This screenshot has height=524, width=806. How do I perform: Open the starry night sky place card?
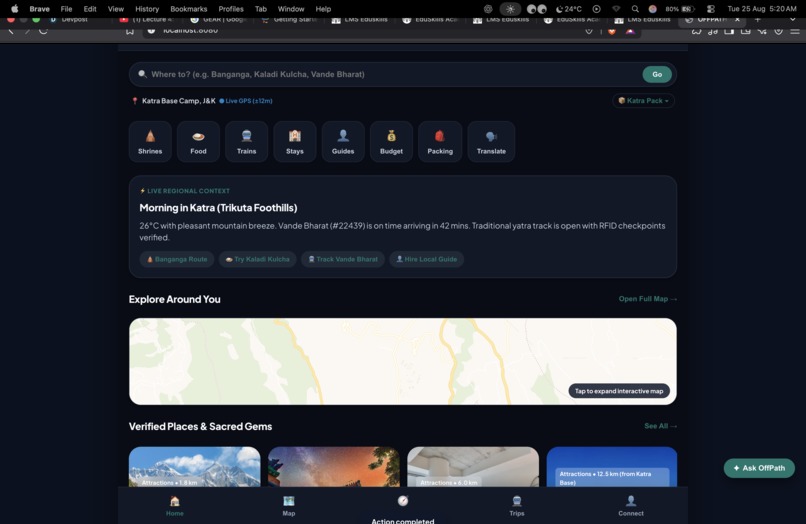334,467
